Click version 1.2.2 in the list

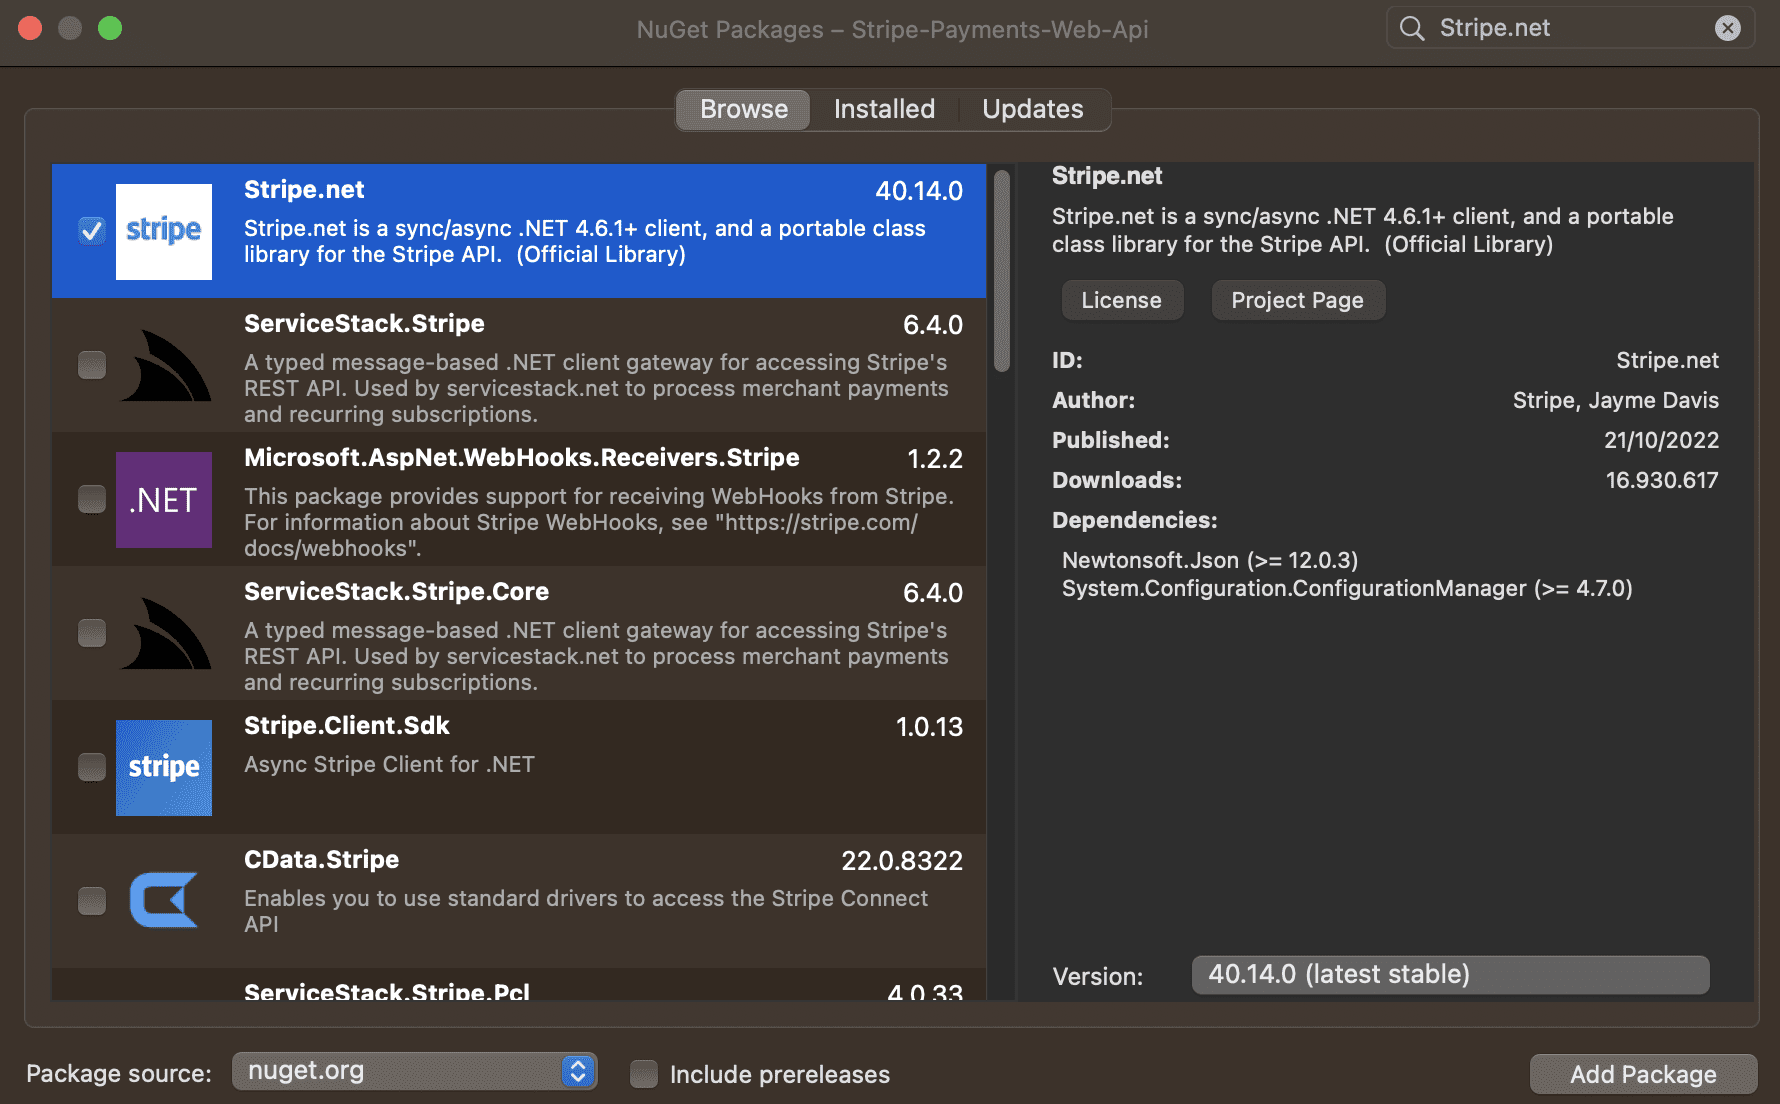935,459
